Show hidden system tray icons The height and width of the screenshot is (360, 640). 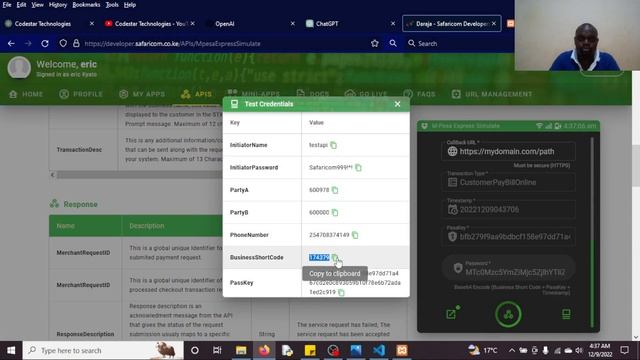511,350
